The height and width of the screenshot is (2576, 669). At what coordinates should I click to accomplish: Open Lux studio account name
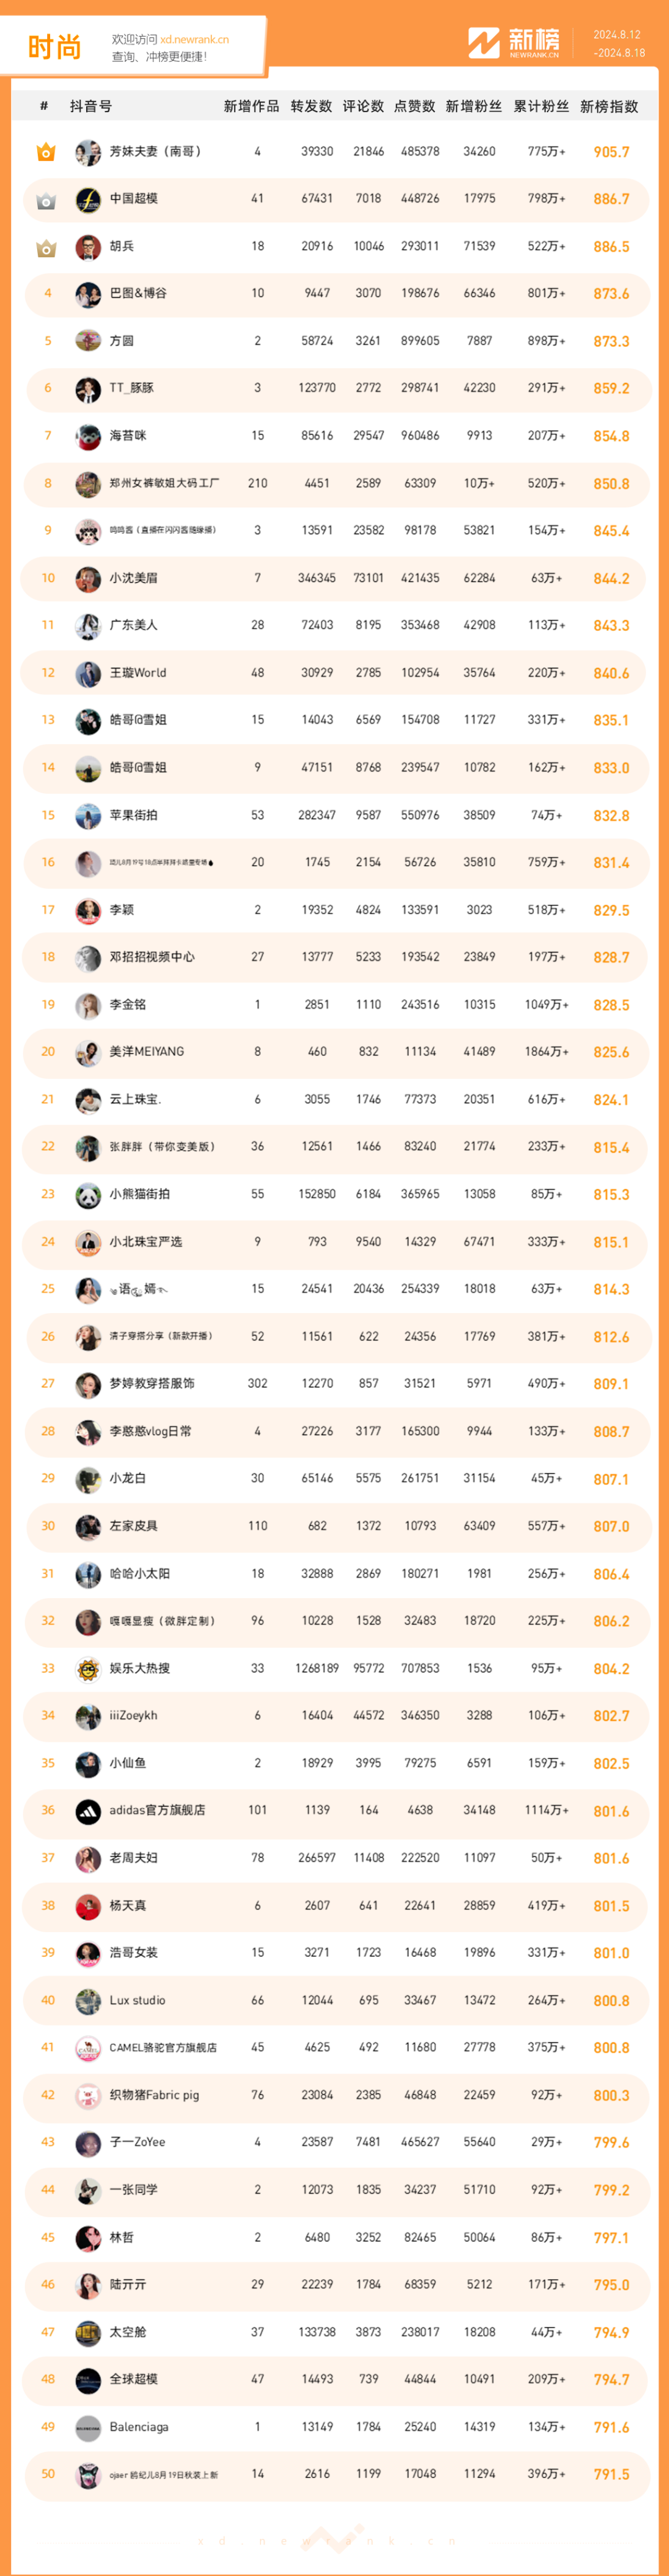coord(137,2000)
